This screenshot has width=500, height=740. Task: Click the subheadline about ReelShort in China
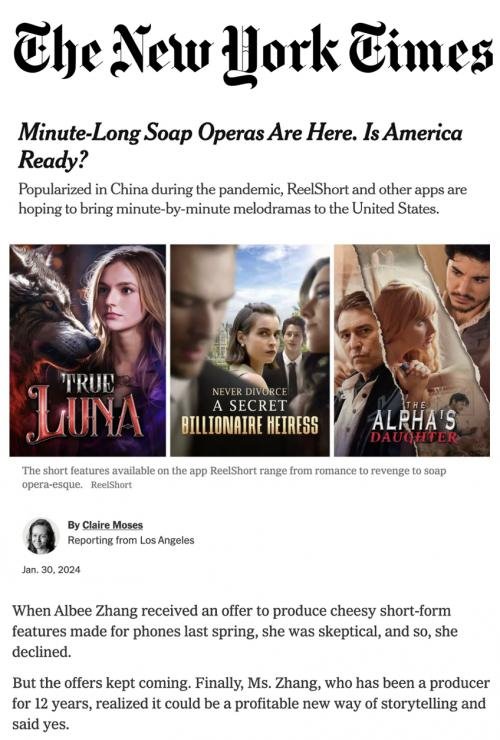coord(242,199)
